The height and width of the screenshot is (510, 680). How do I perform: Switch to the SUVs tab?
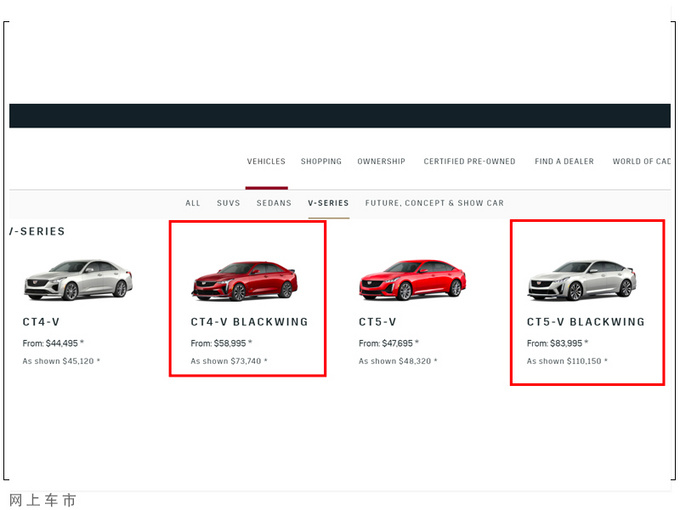pos(228,203)
